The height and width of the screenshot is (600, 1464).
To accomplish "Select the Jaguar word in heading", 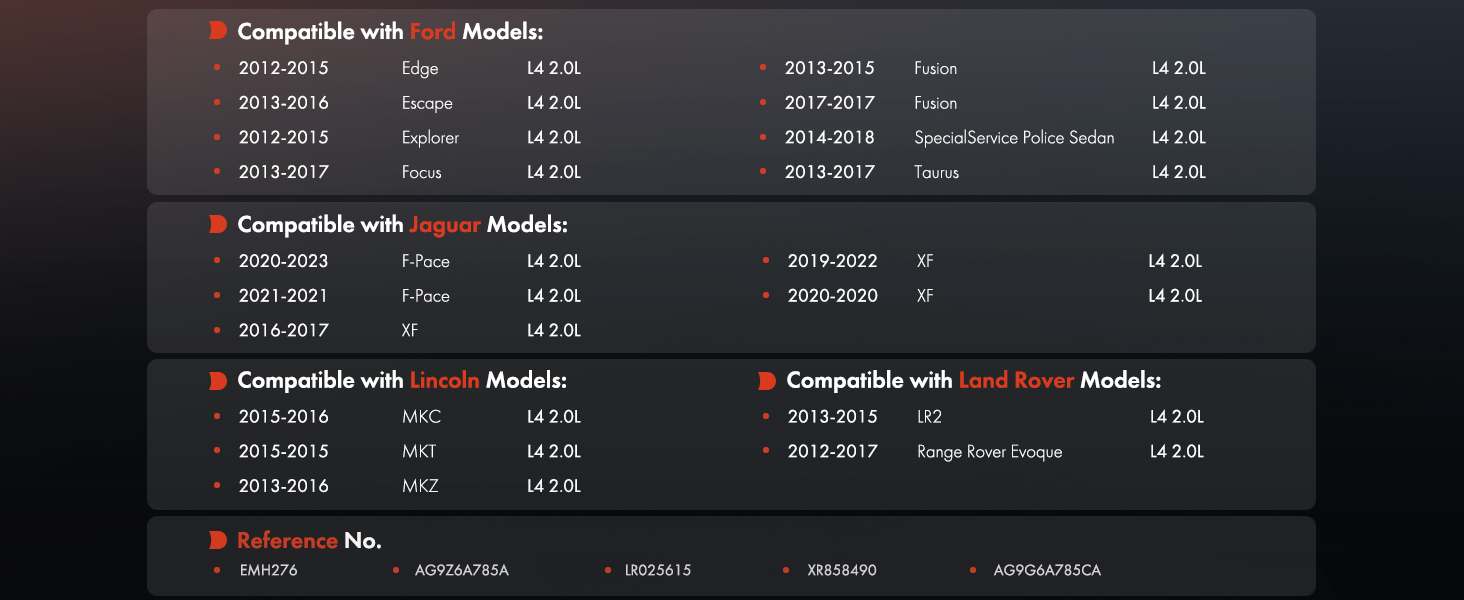I will (445, 225).
